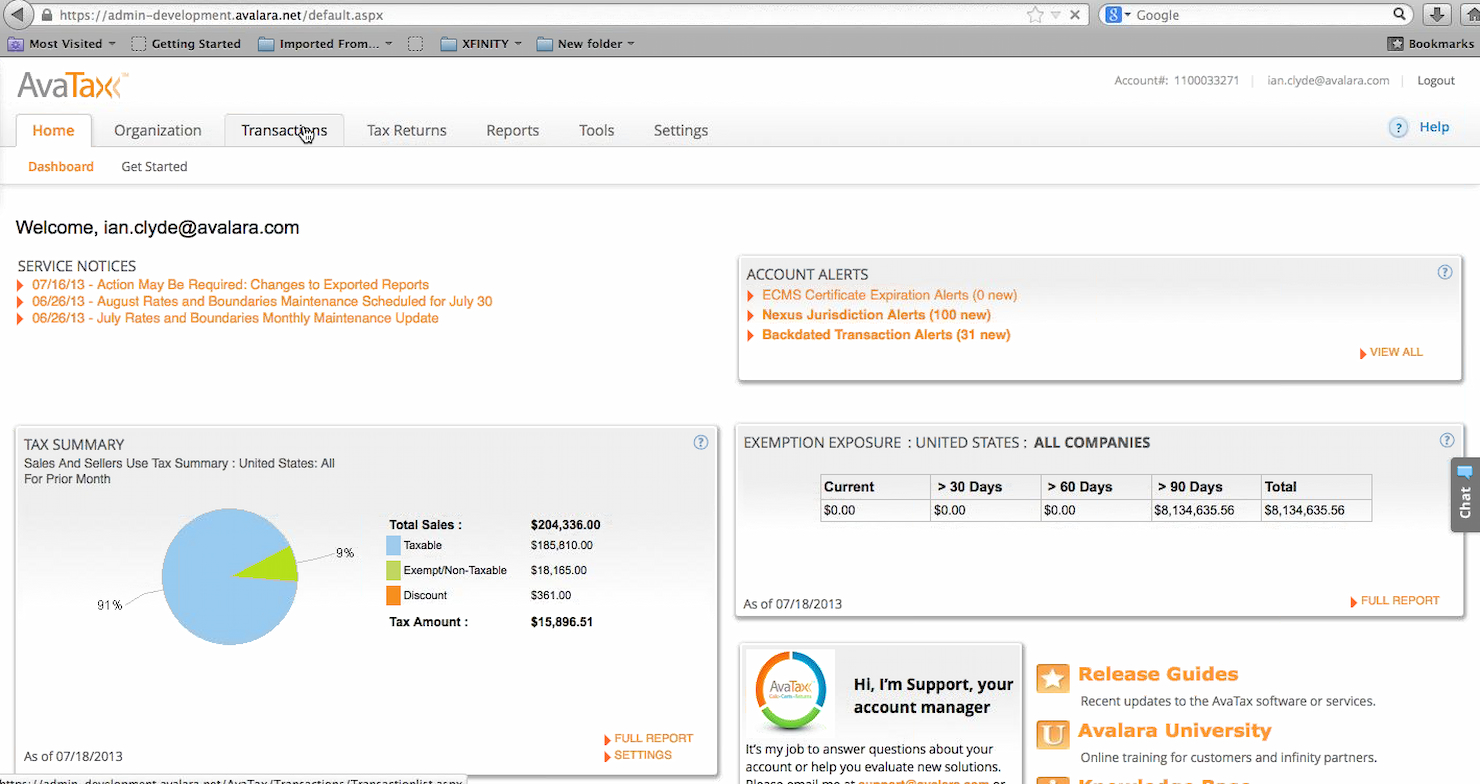
Task: Open Tax Summary FULL REPORT link
Action: click(x=653, y=738)
